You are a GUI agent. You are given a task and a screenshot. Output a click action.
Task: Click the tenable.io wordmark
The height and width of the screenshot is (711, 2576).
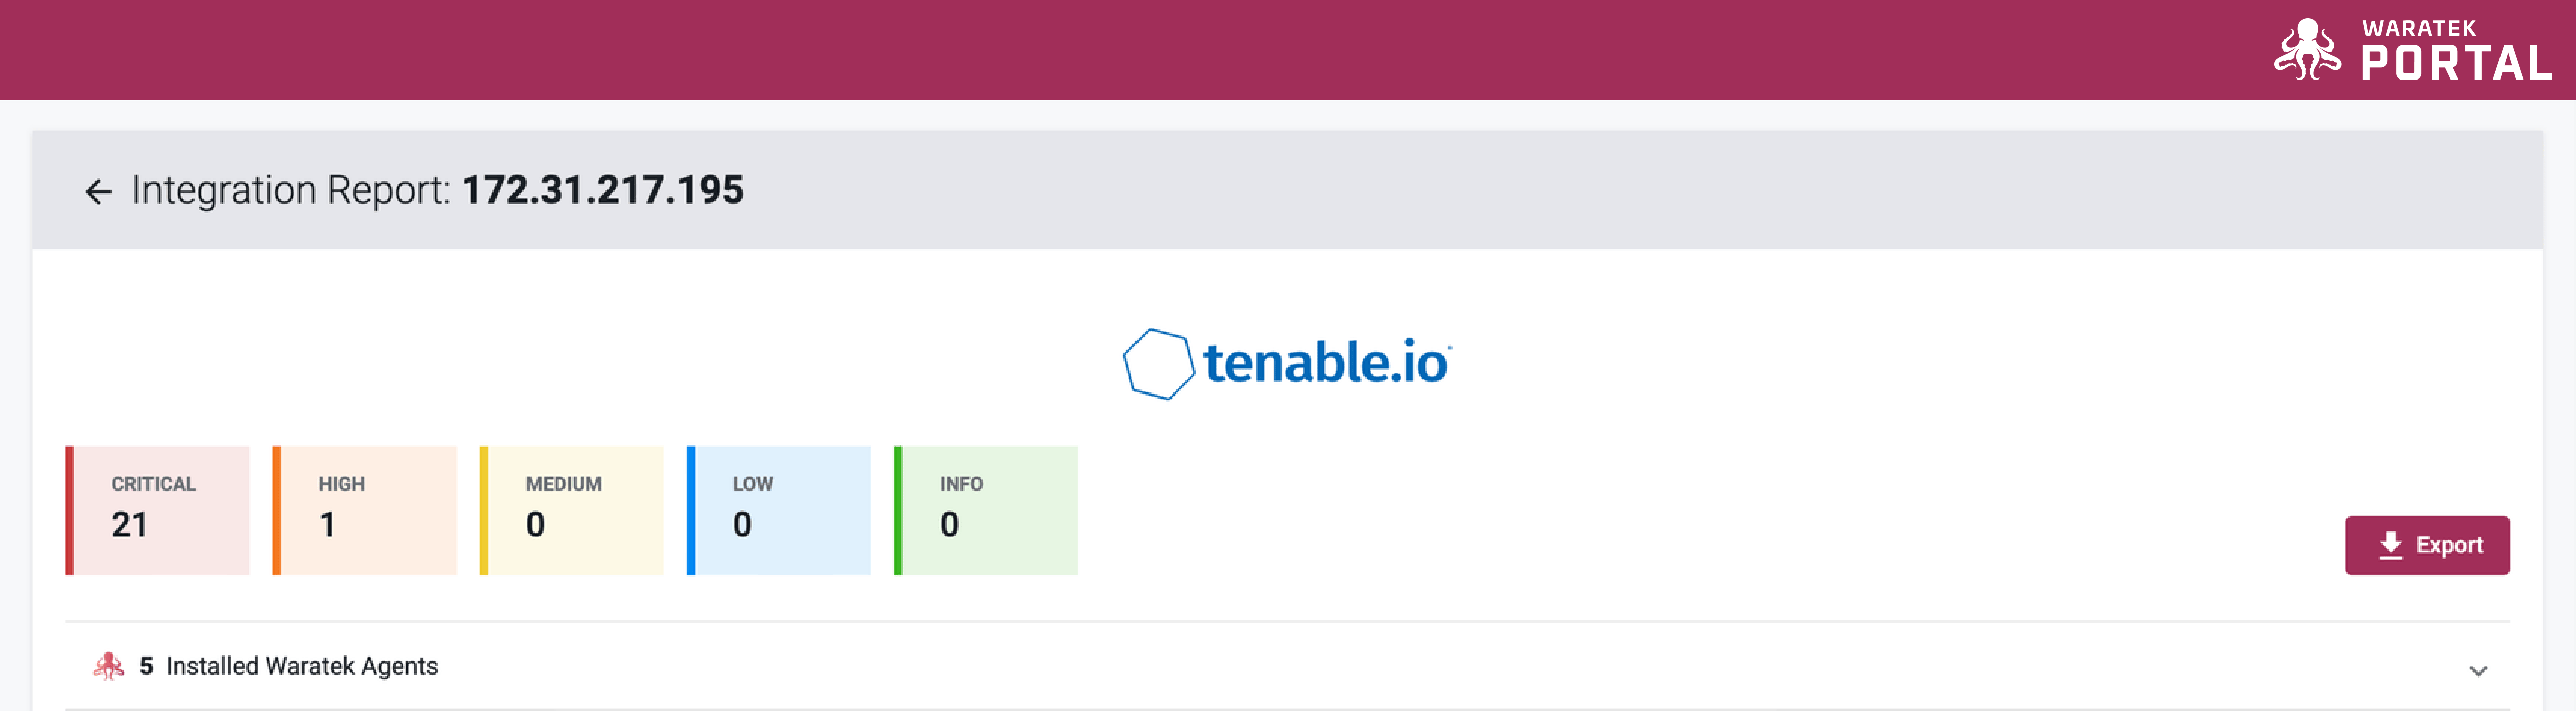point(1327,362)
